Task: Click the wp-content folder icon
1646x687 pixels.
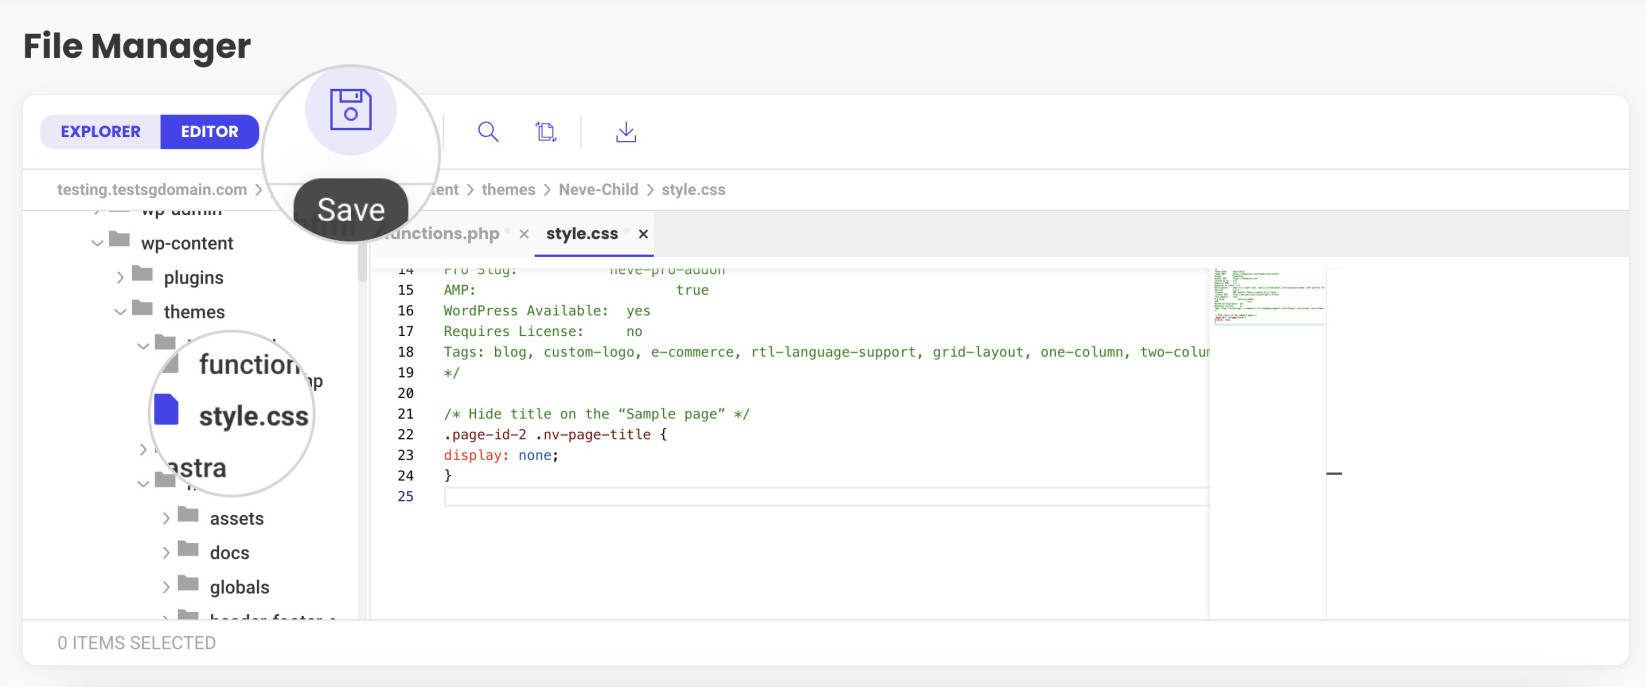Action: (x=120, y=240)
